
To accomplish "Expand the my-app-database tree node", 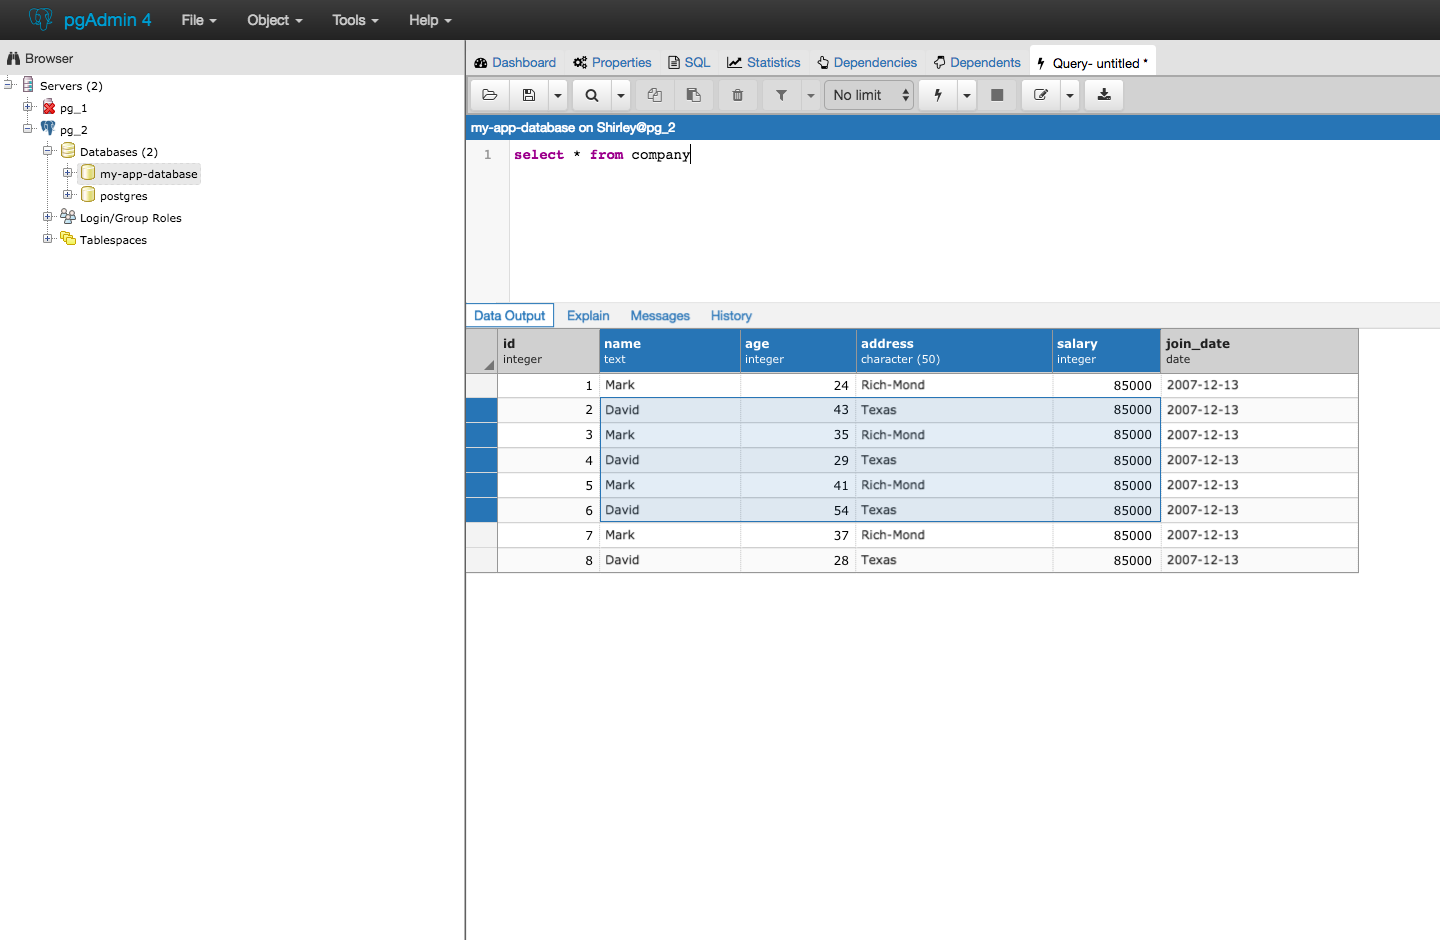I will [x=67, y=173].
